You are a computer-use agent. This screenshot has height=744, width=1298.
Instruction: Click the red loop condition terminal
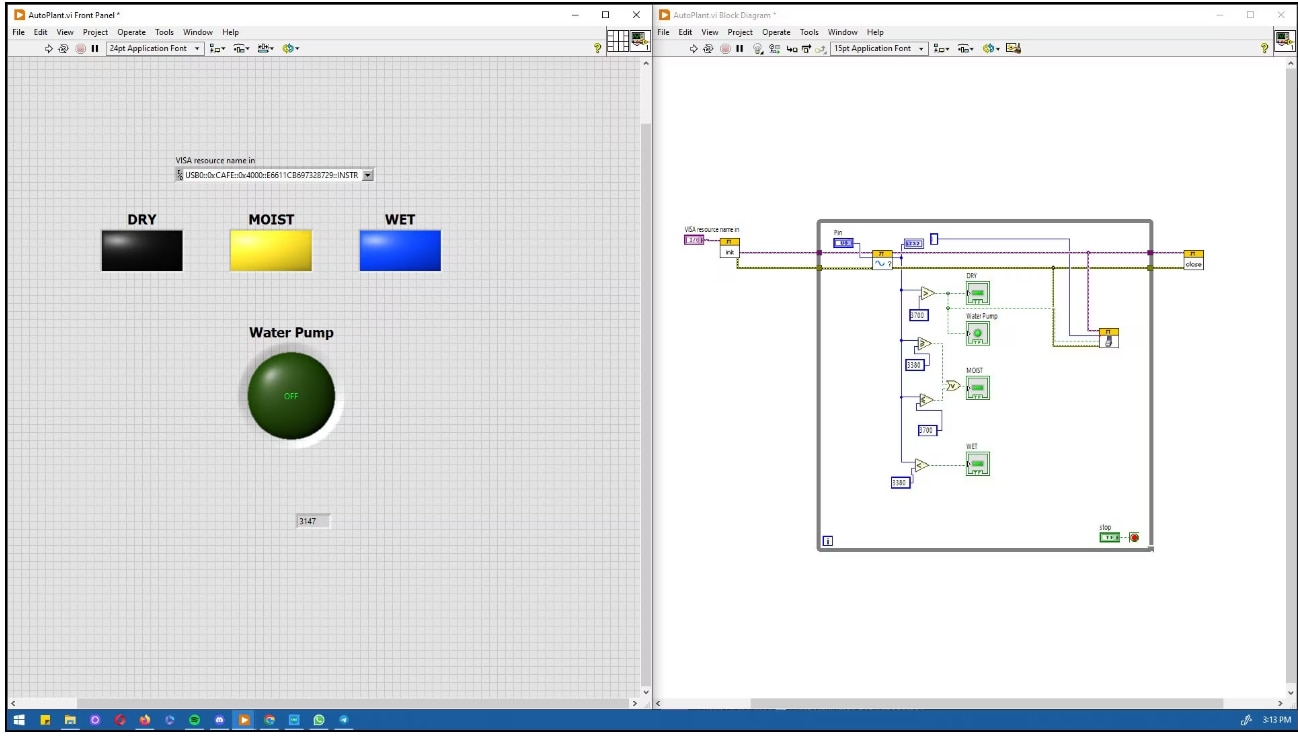1134,537
